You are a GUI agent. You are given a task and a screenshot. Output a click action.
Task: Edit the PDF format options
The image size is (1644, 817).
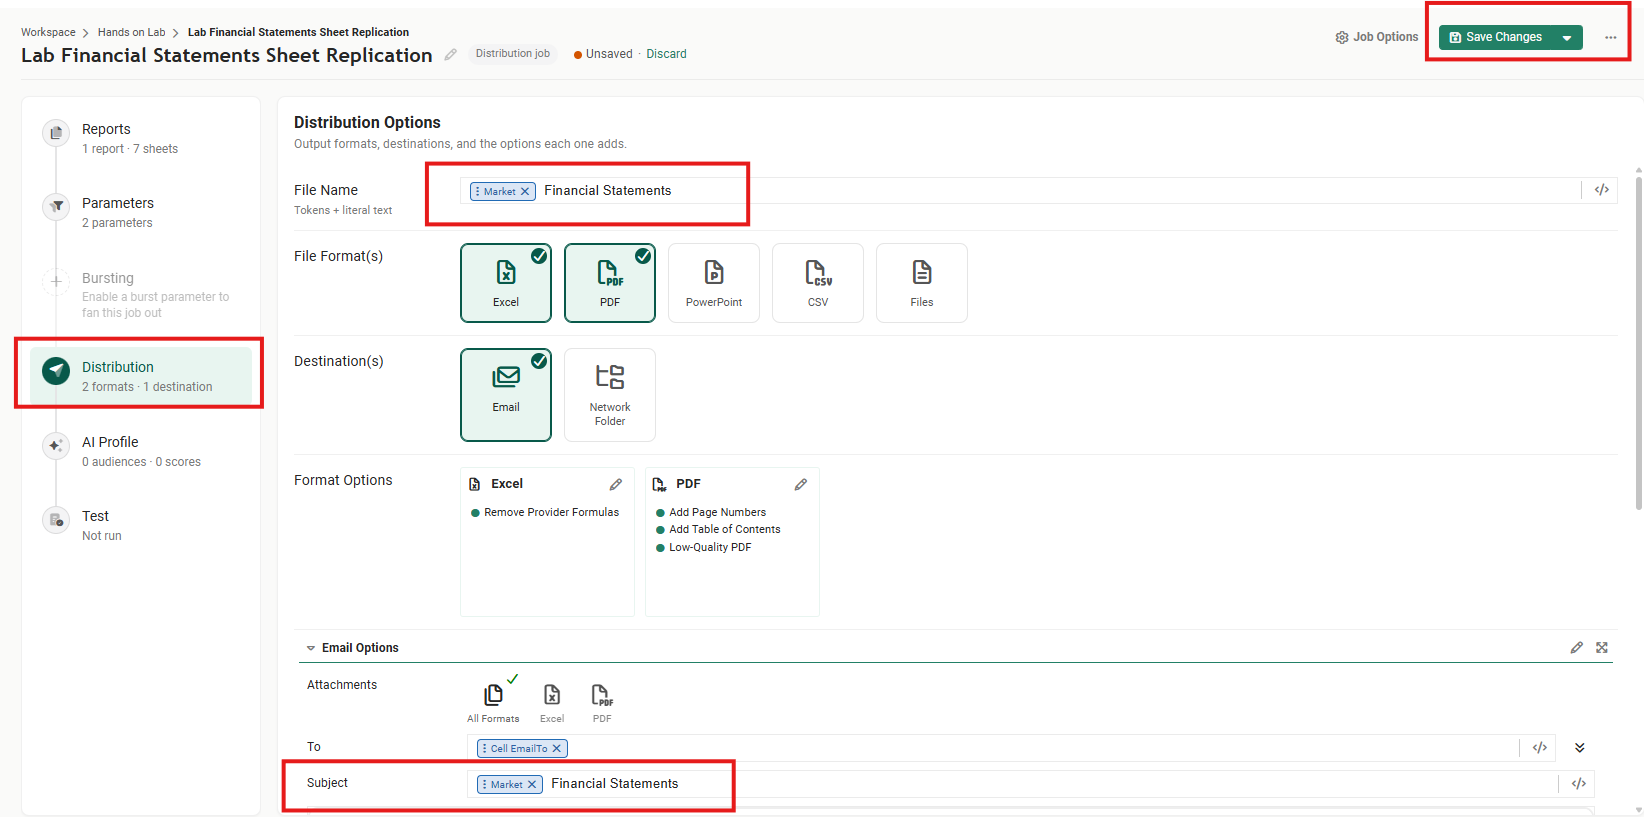801,484
